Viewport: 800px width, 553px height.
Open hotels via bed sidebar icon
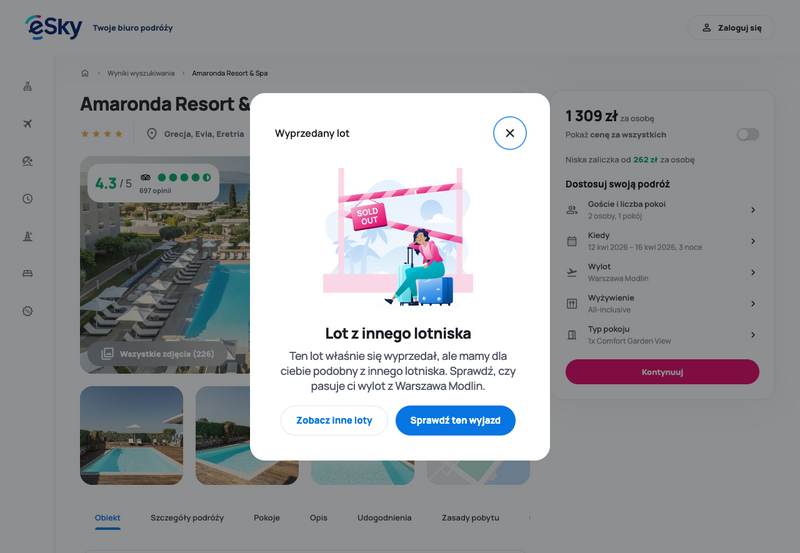pyautogui.click(x=28, y=273)
